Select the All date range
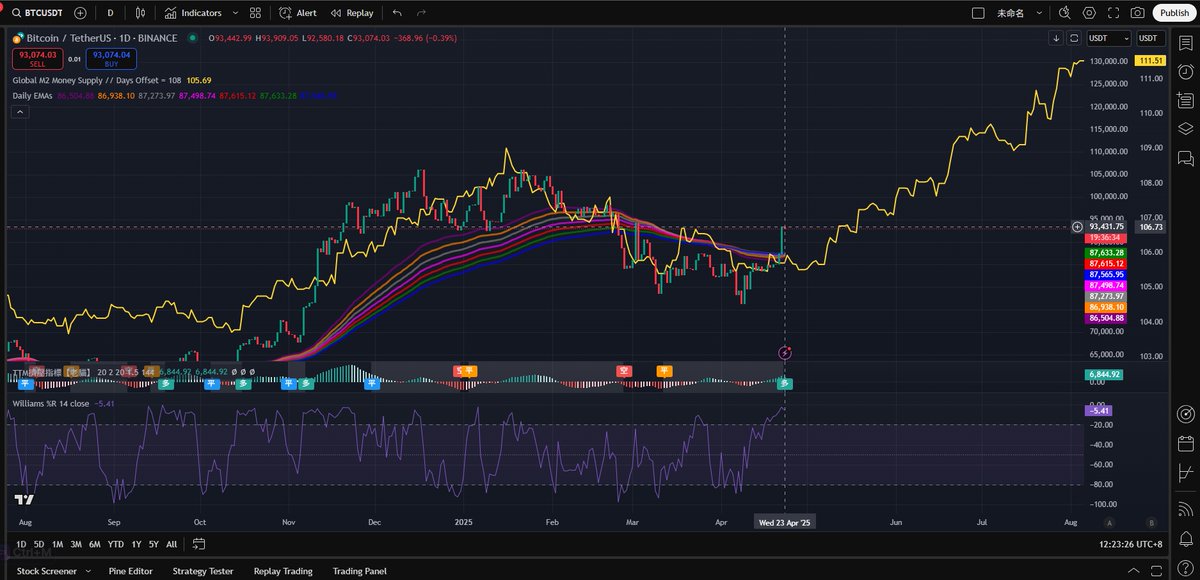The width and height of the screenshot is (1200, 580). tap(171, 544)
